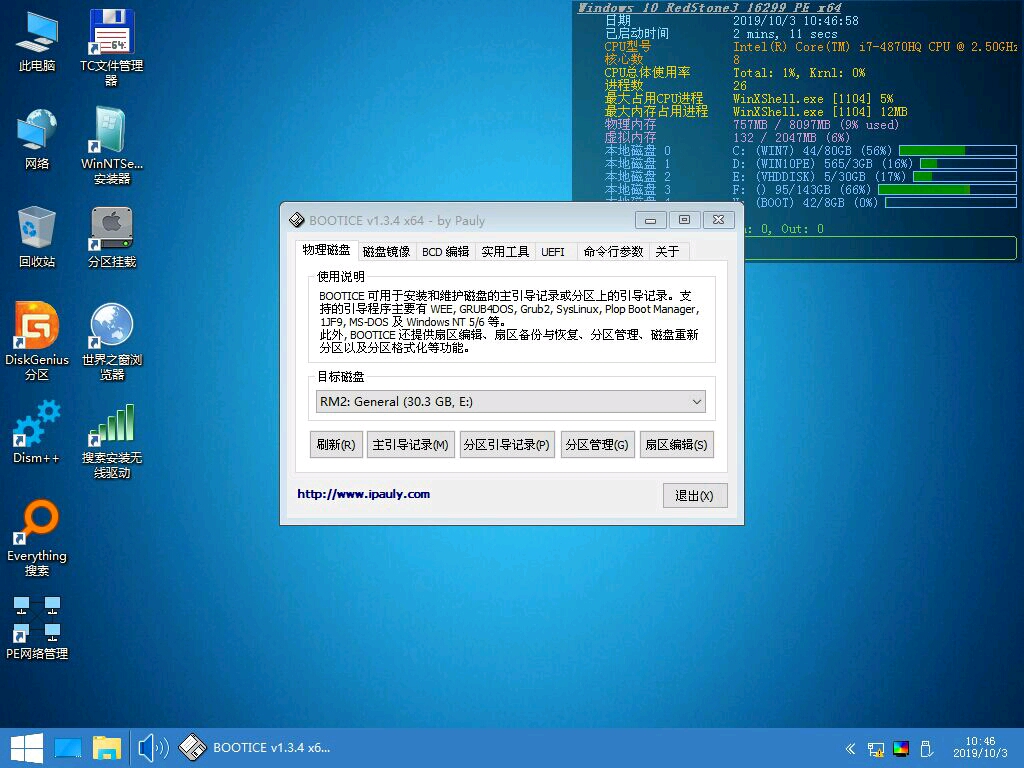Click the 退出(X) button

694,496
